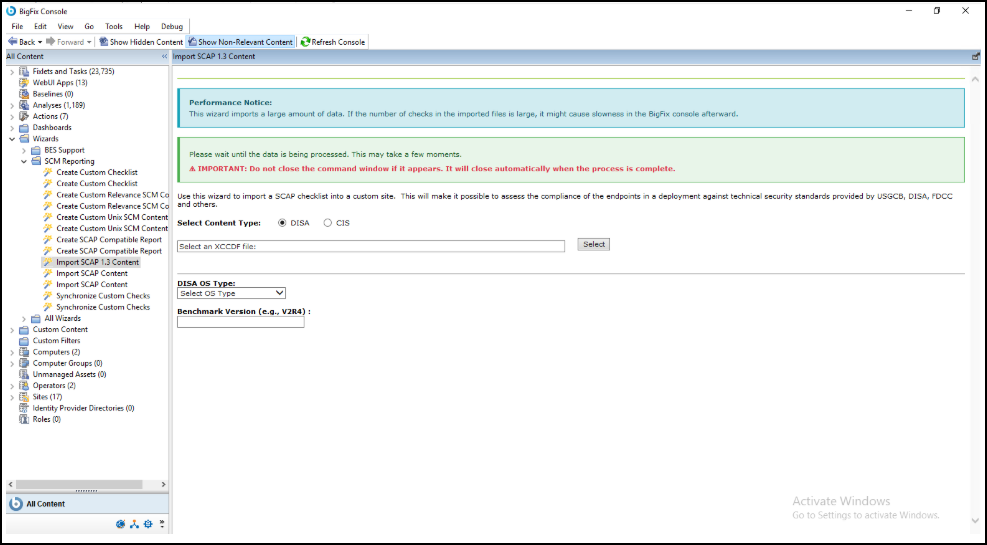This screenshot has width=987, height=545.
Task: Click the WebUI Apps node icon
Action: pyautogui.click(x=24, y=82)
